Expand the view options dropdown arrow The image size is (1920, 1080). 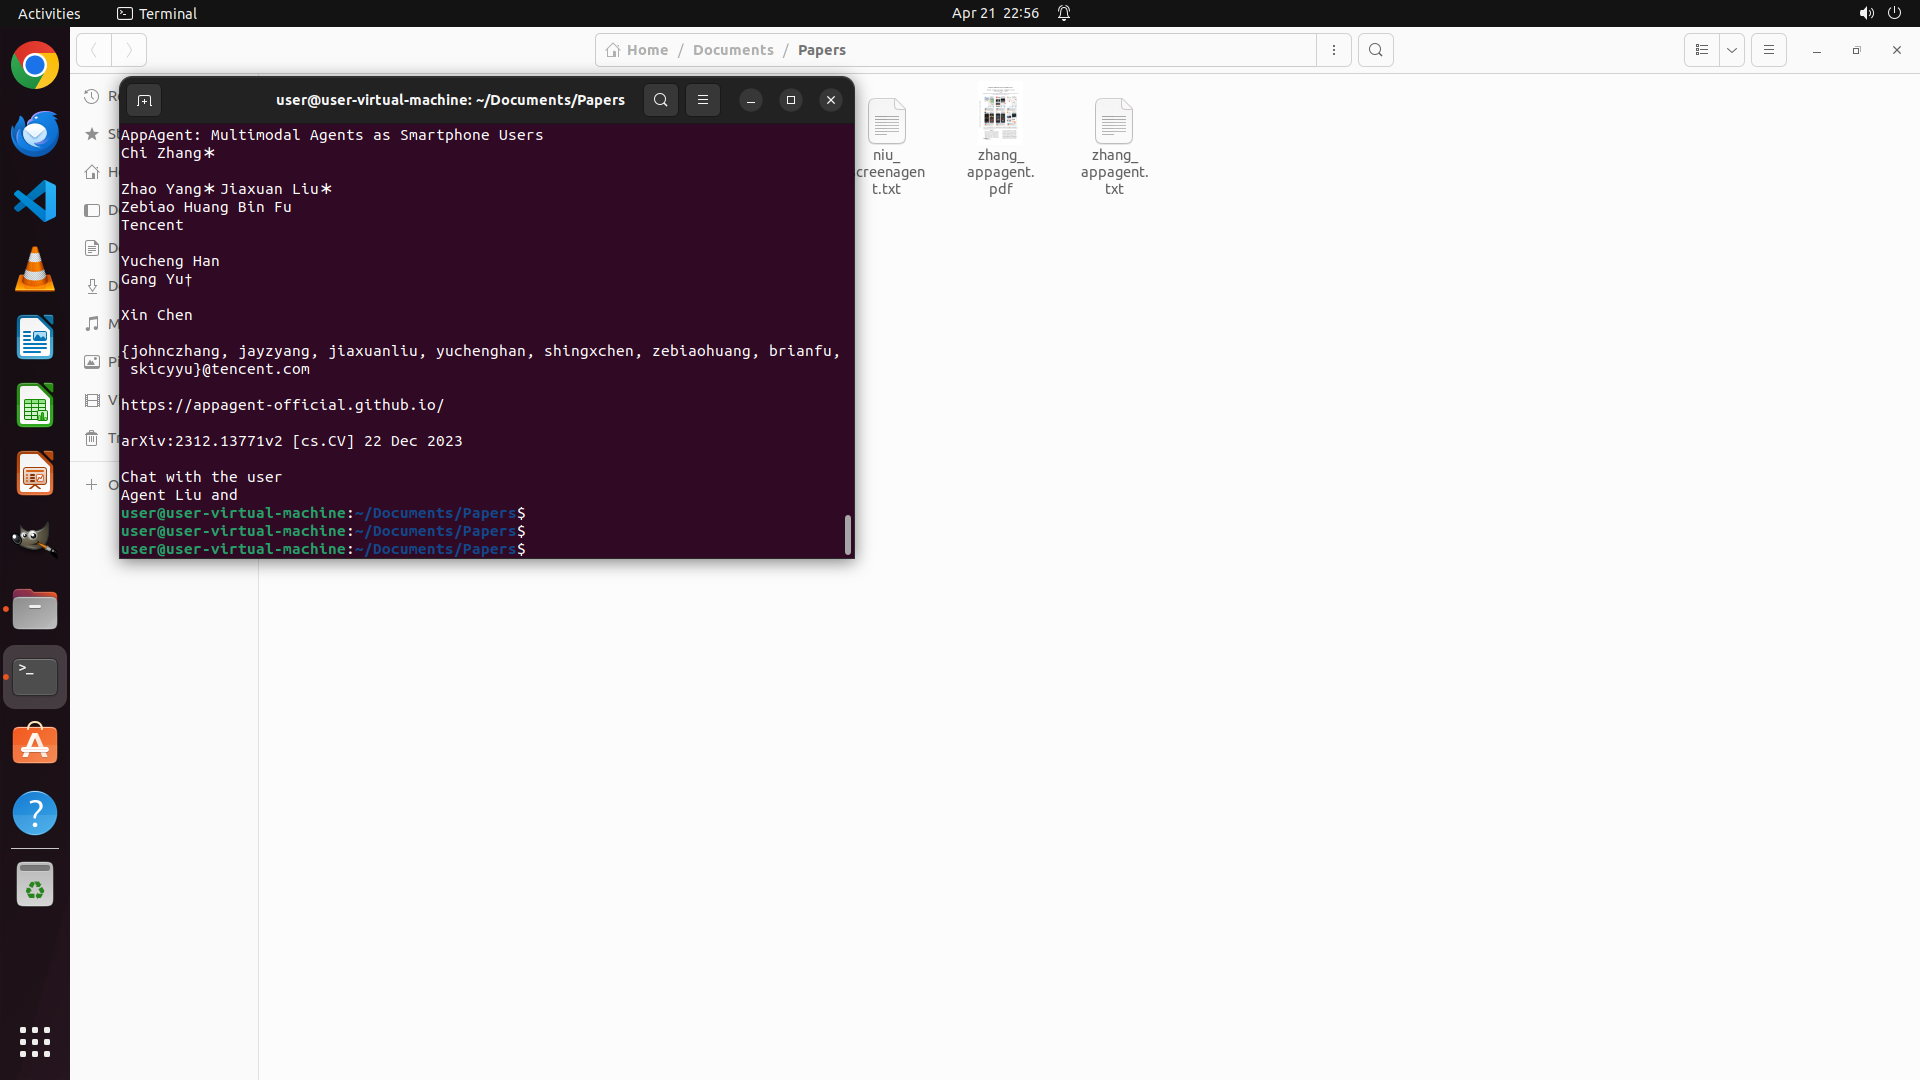coord(1732,50)
